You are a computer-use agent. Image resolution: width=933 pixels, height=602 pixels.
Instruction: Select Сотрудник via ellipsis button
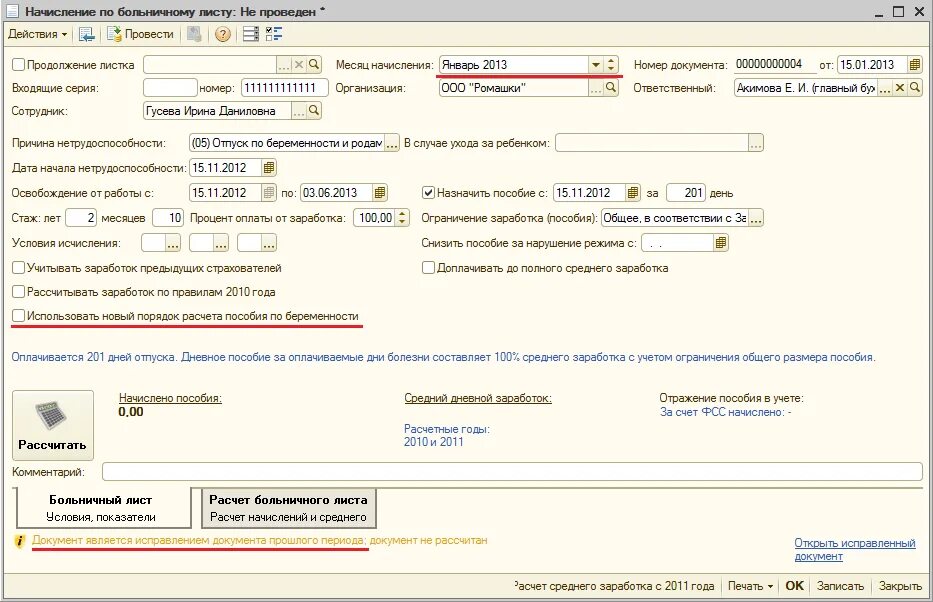(x=299, y=111)
